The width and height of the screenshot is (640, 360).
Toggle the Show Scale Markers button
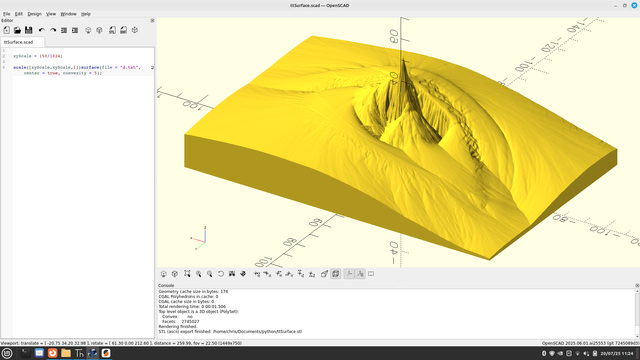pyautogui.click(x=360, y=274)
